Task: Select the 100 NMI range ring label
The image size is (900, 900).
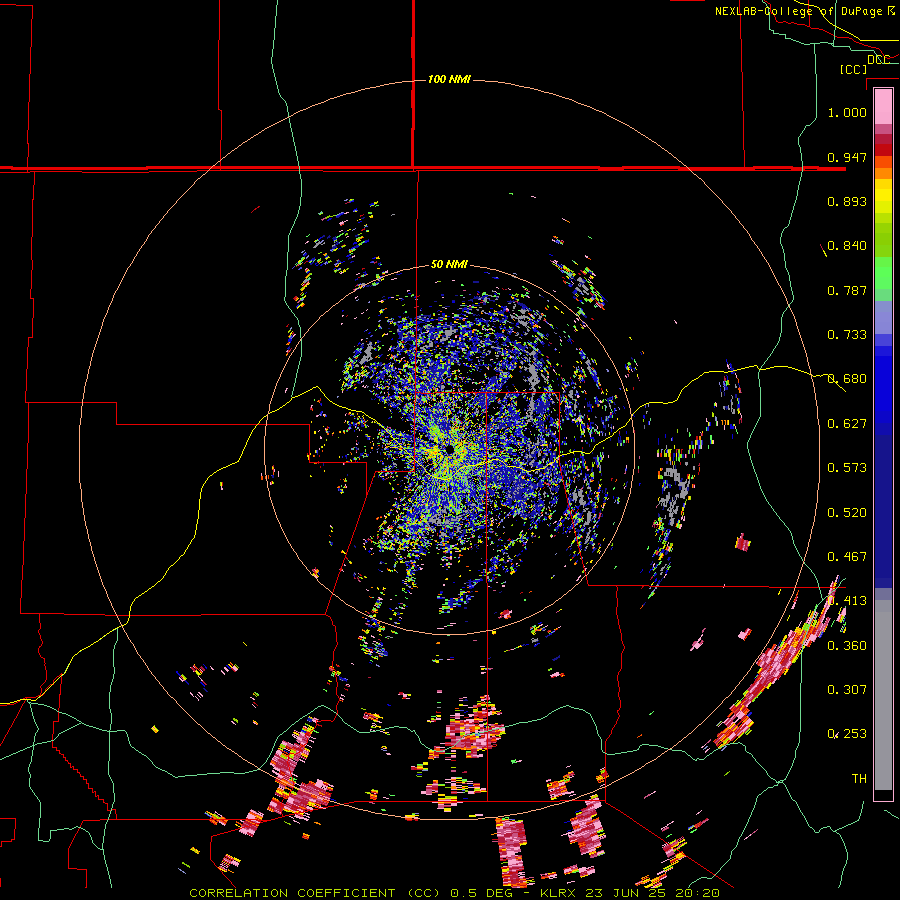Action: pos(449,79)
